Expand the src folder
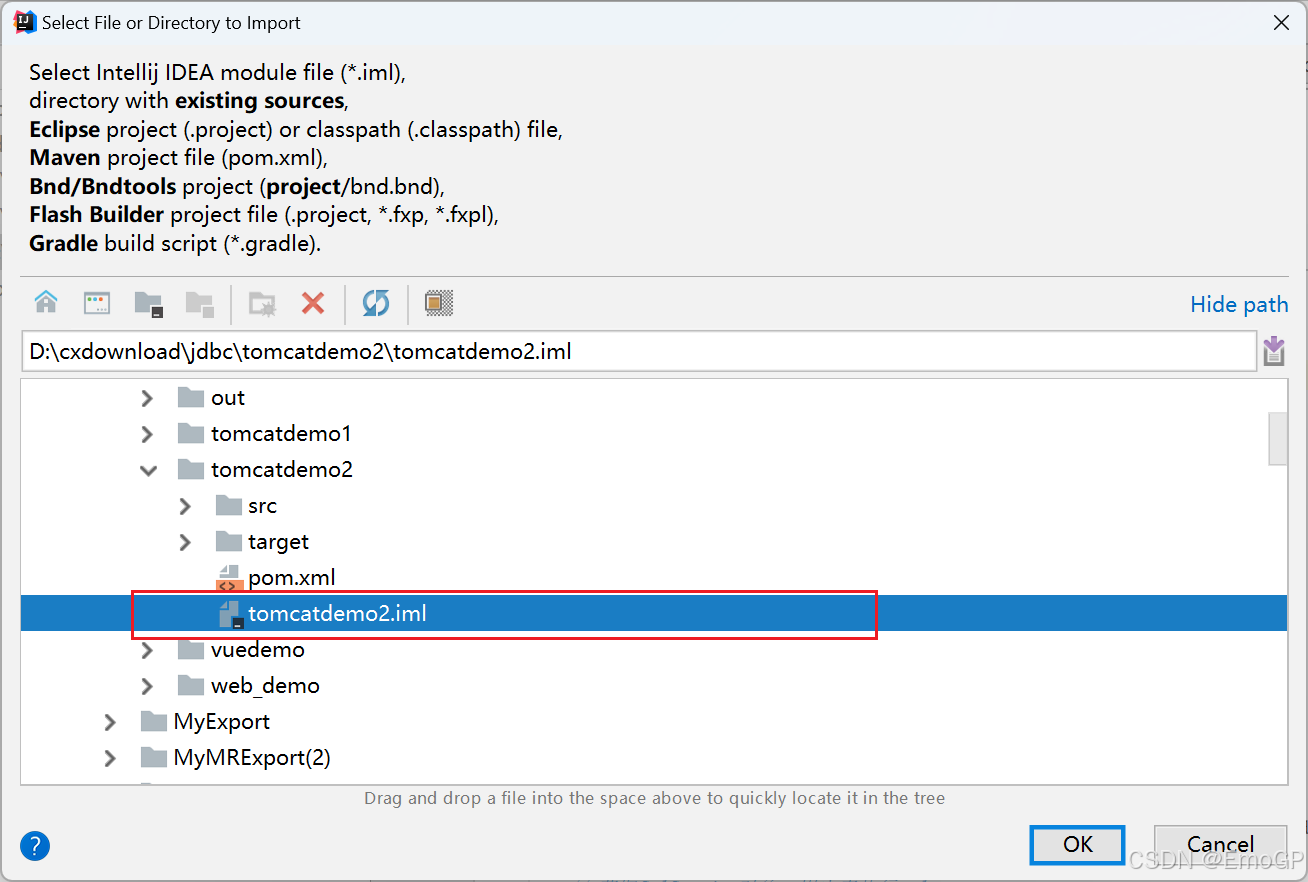Screen dimensions: 1308x882 pos(185,506)
